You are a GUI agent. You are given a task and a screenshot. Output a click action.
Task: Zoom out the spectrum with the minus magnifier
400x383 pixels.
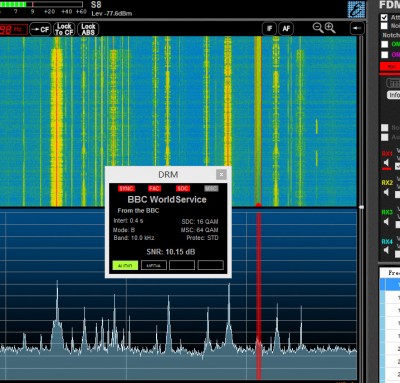[x=318, y=28]
